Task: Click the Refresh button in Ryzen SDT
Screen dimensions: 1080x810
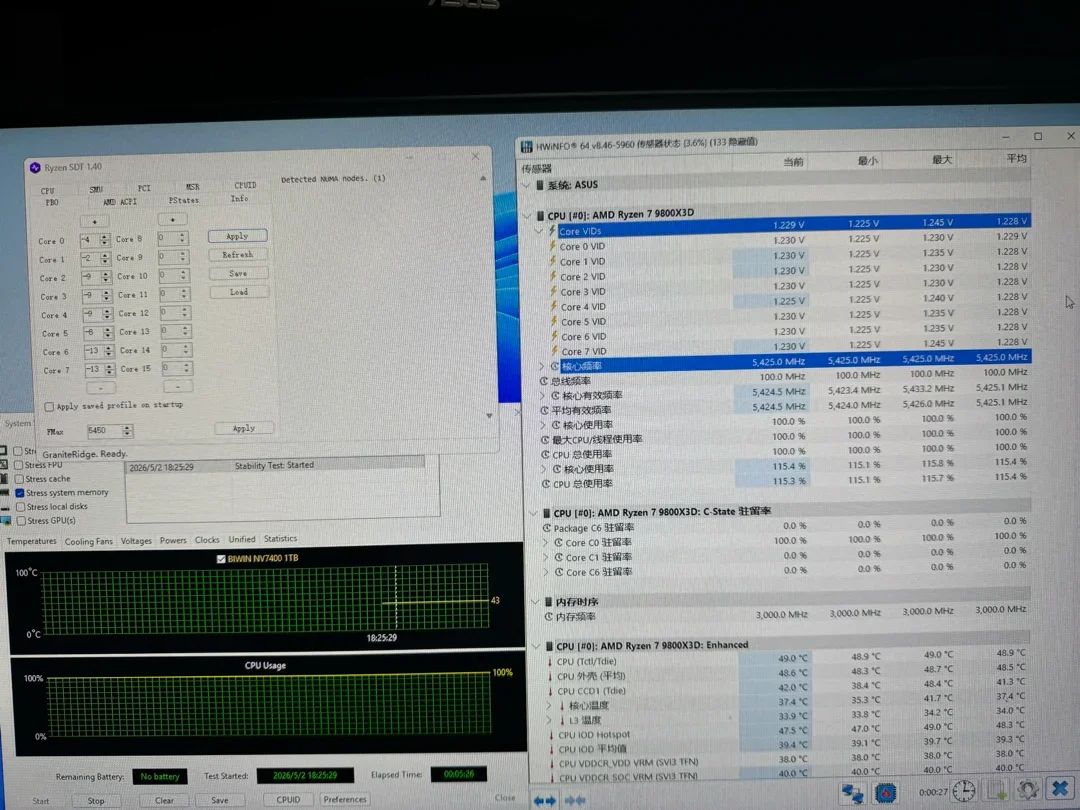Action: click(x=238, y=255)
